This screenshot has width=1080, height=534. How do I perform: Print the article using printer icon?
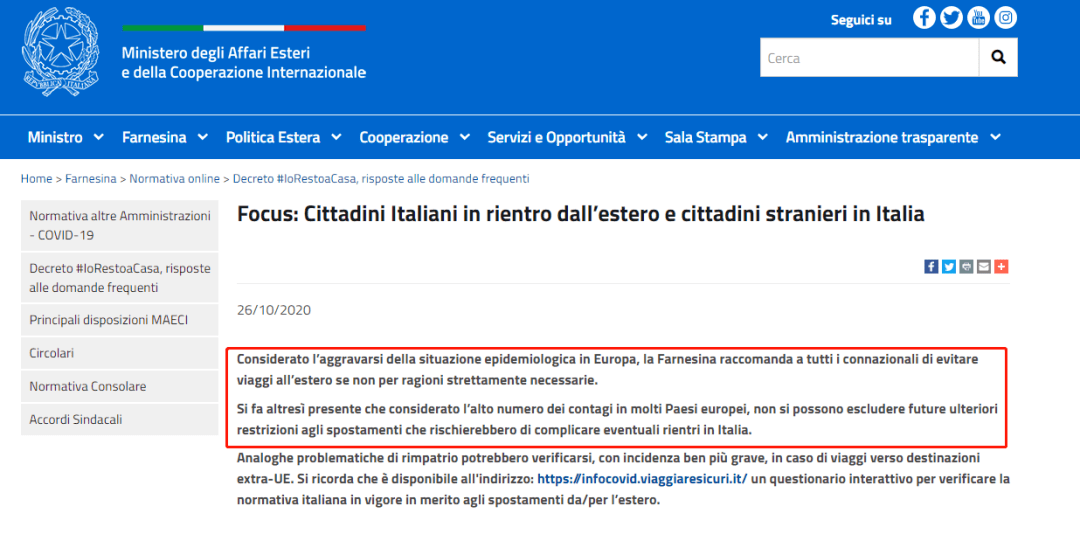[x=966, y=266]
